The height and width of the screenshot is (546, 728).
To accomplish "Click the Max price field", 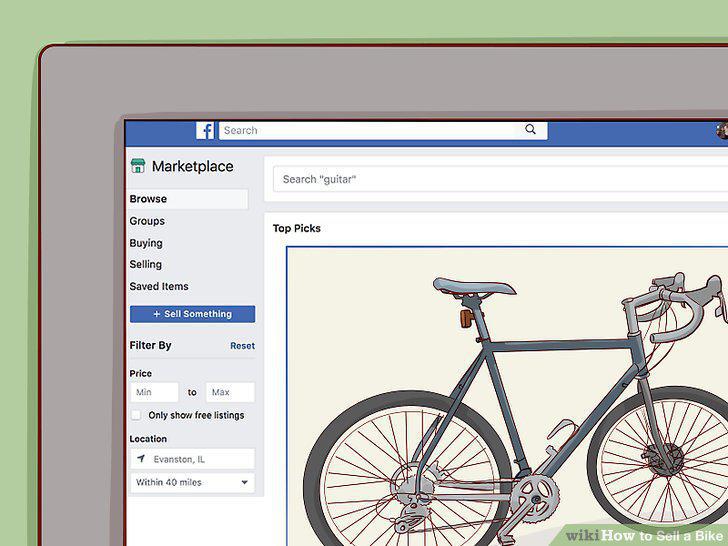I will coord(230,392).
